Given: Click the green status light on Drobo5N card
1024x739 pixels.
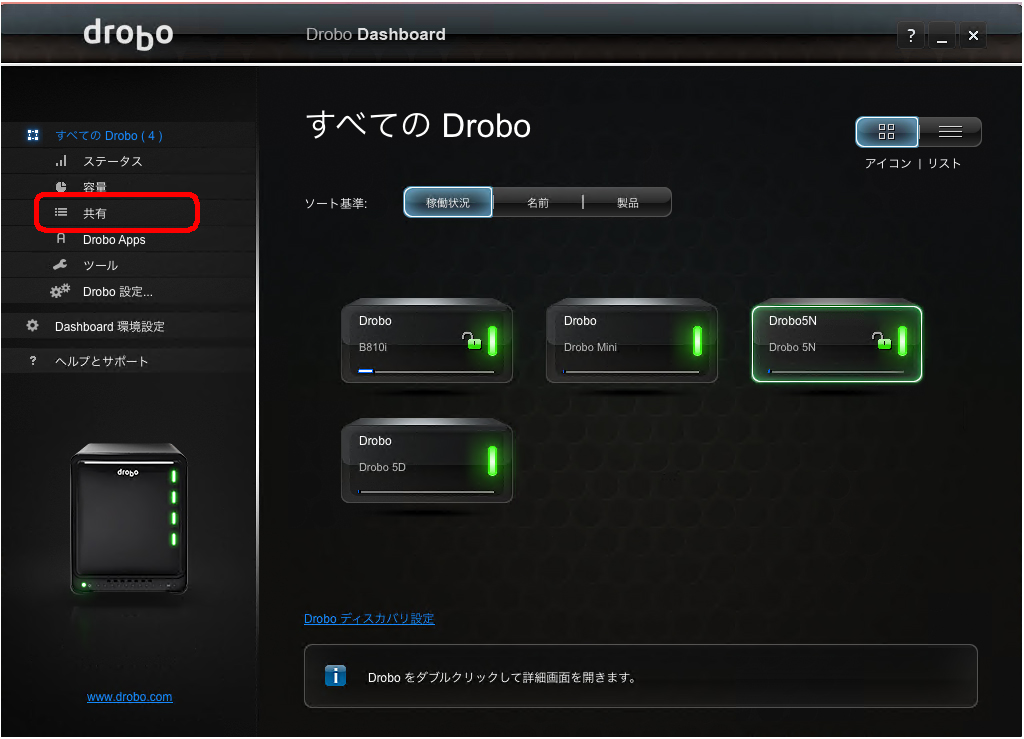Looking at the screenshot, I should 902,340.
